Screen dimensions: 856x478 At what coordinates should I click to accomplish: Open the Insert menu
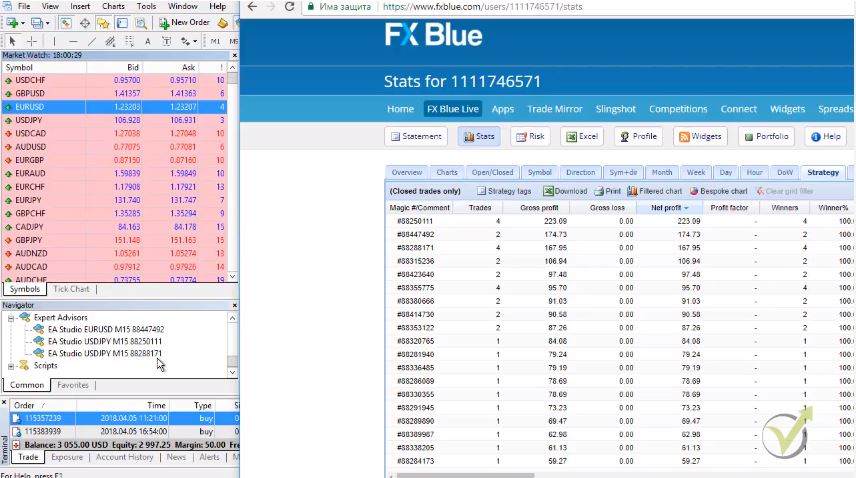[x=80, y=6]
